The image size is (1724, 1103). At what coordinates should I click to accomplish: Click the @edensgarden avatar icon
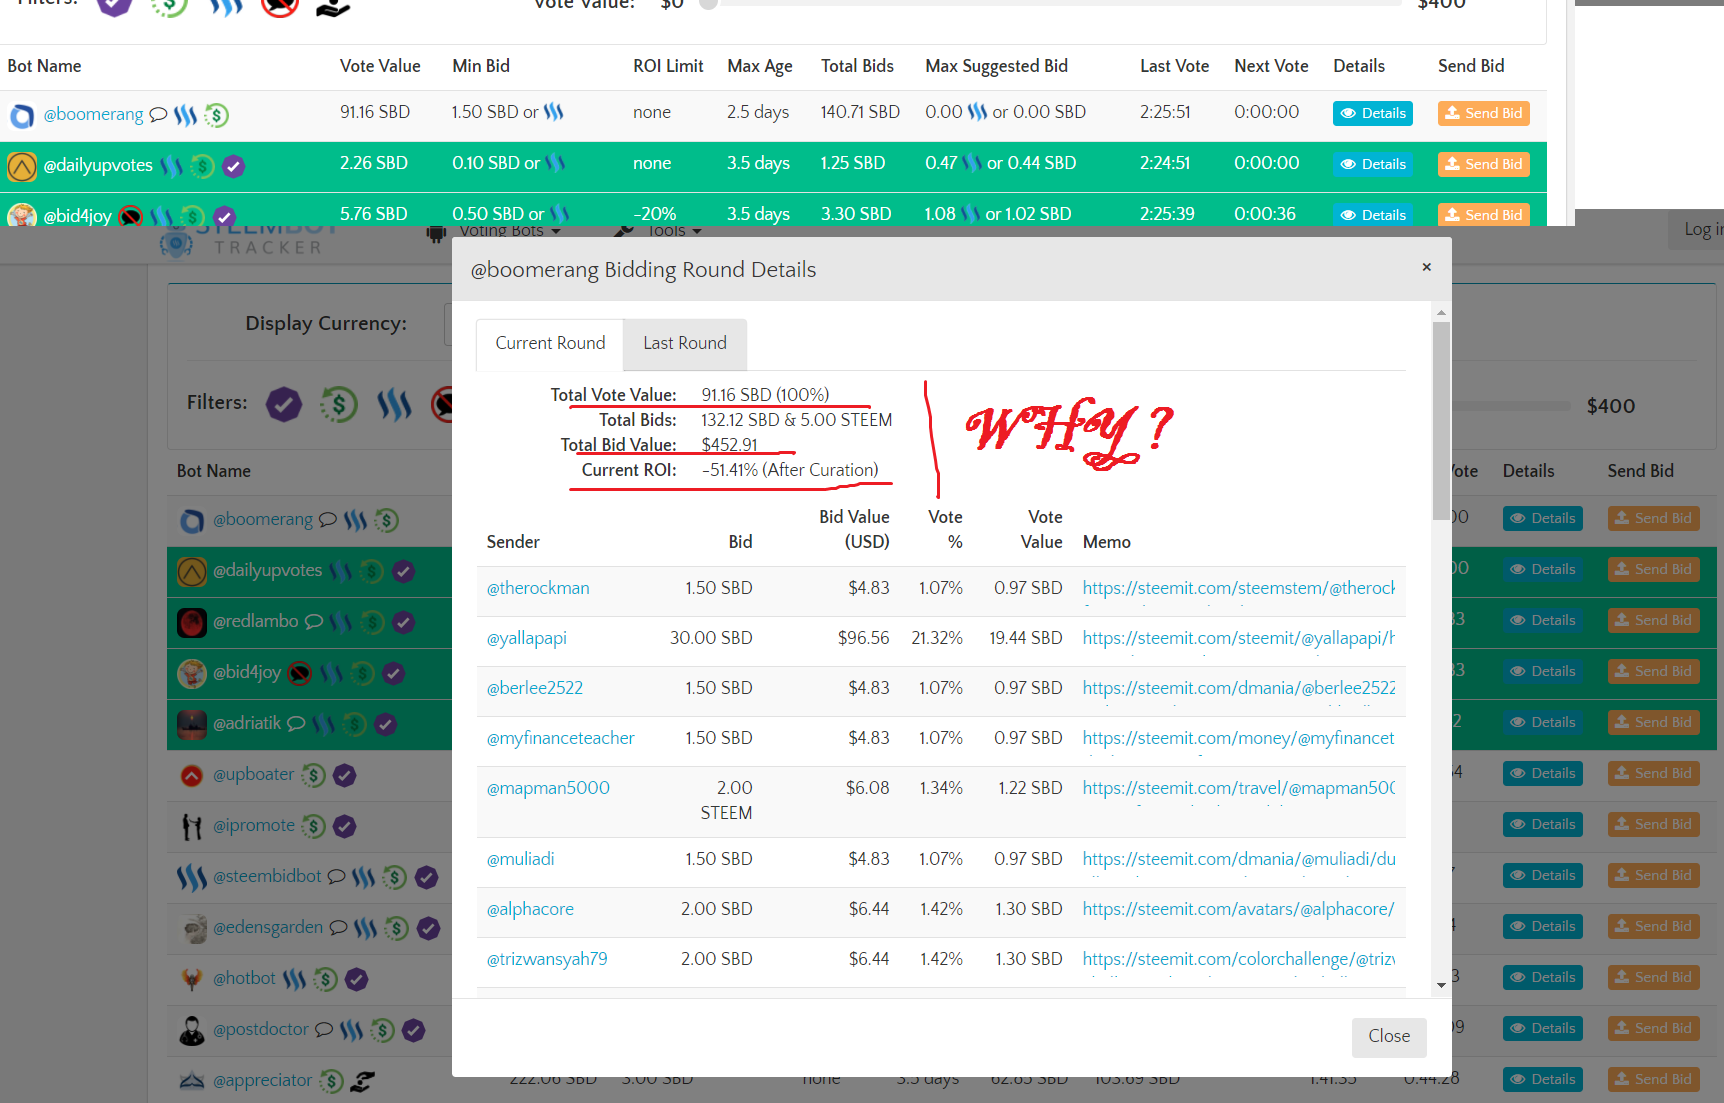coord(194,928)
